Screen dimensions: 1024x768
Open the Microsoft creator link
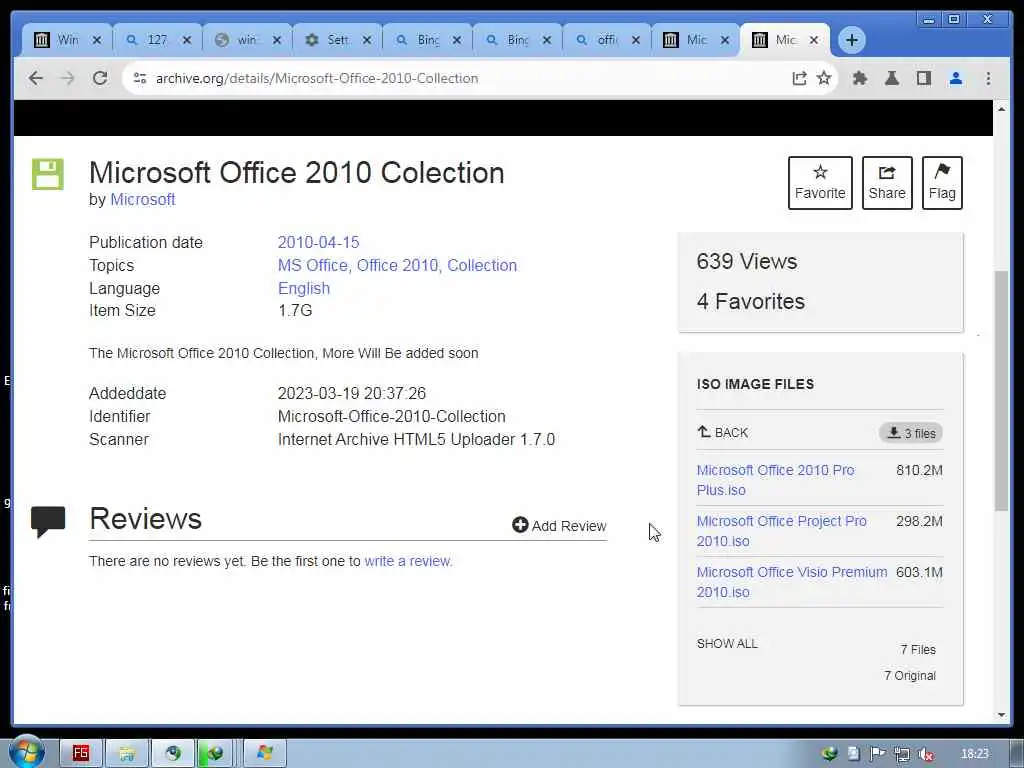(x=142, y=200)
